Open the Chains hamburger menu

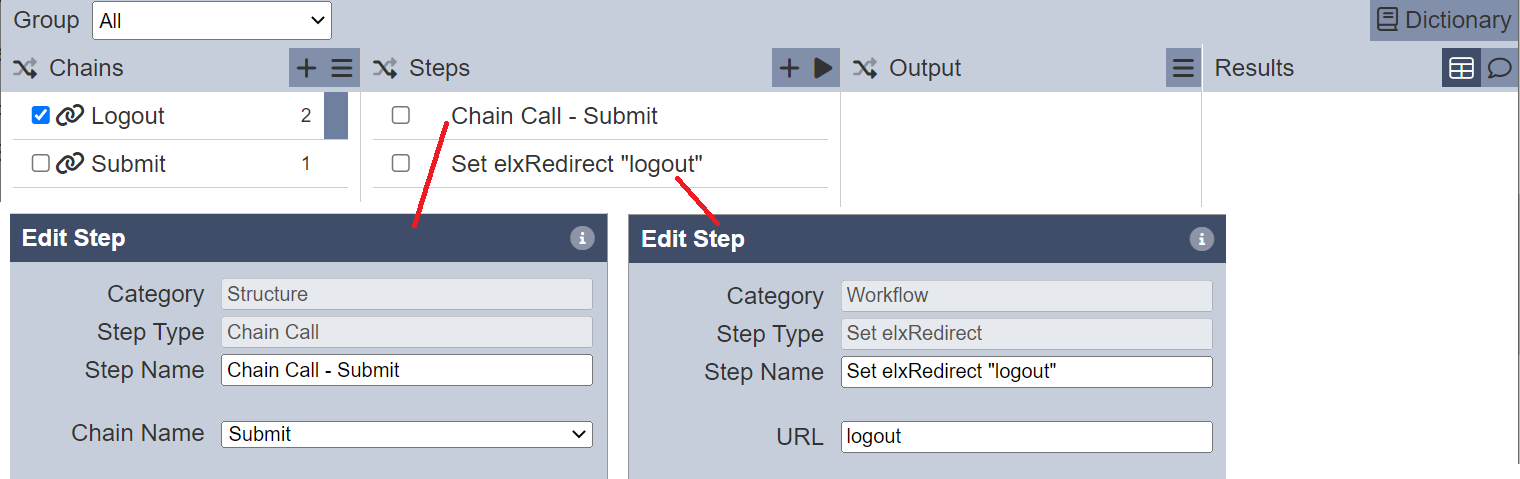[342, 68]
